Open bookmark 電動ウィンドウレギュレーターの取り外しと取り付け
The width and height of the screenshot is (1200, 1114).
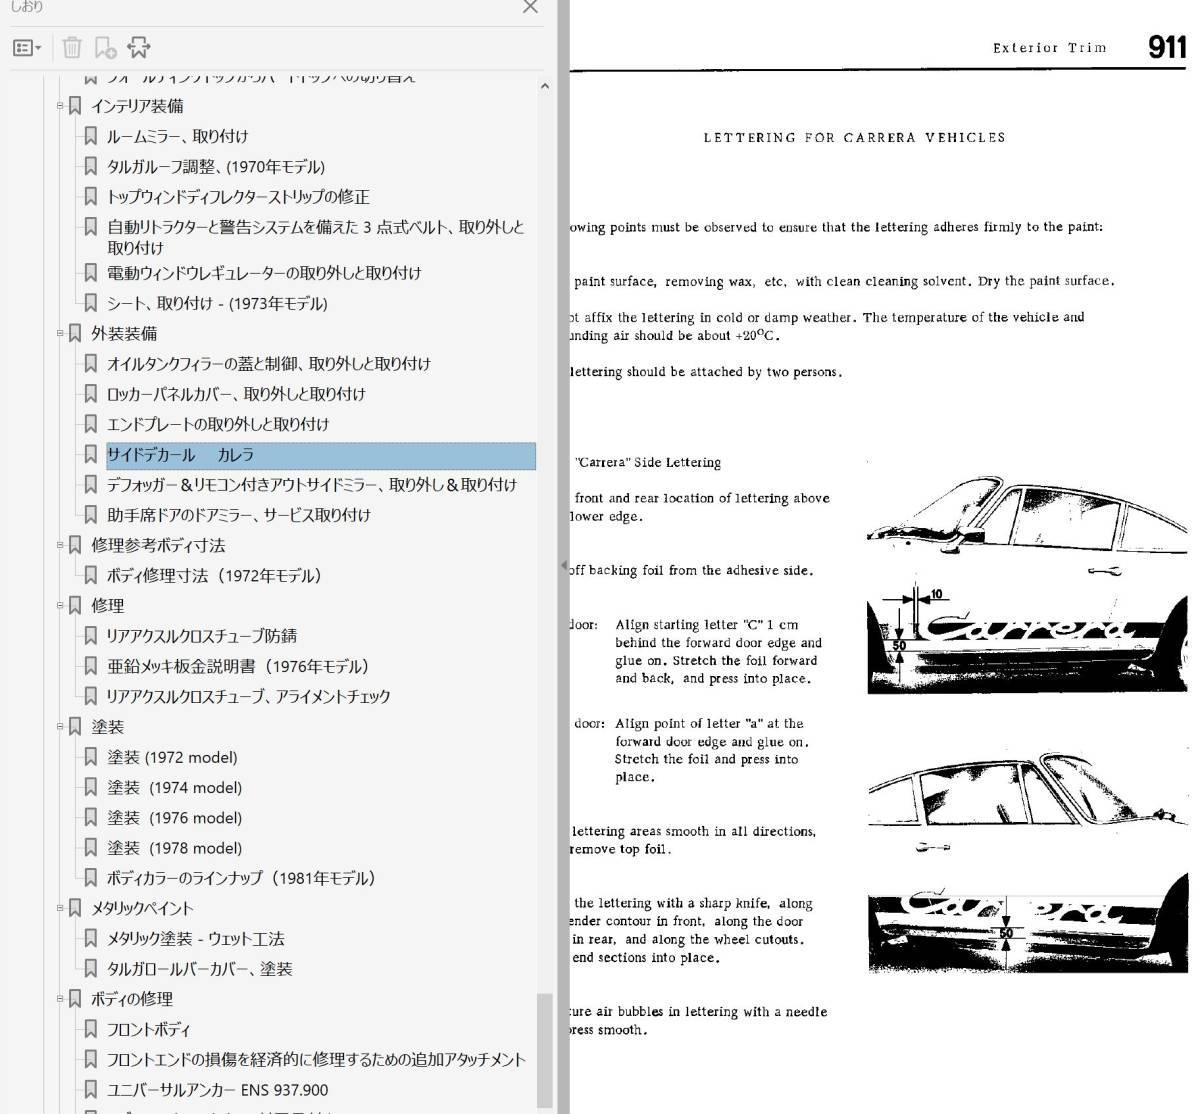[x=264, y=273]
